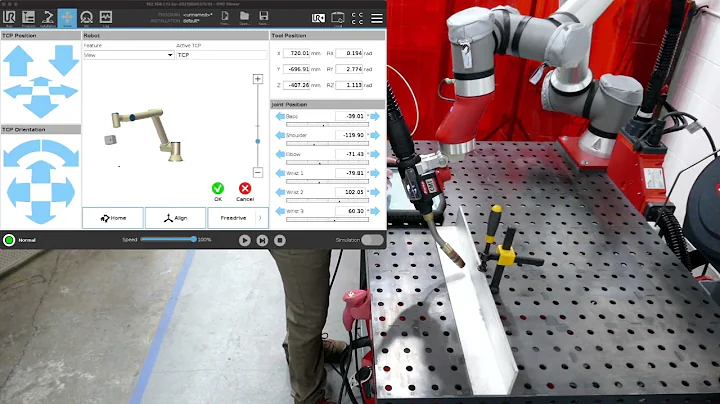Click the Freedrive button

pyautogui.click(x=233, y=218)
